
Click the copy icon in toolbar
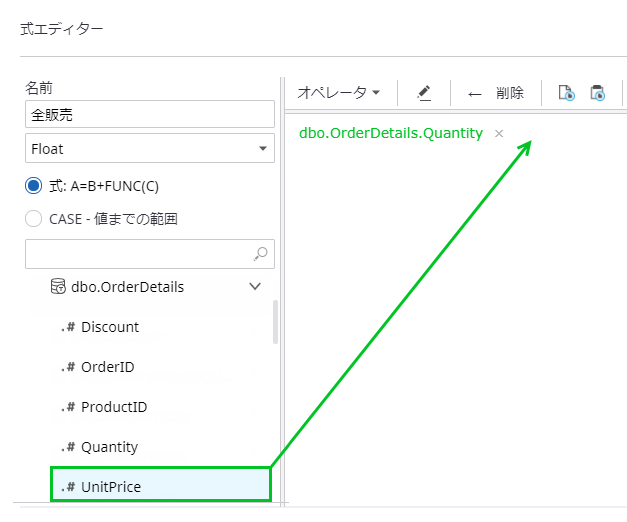click(x=566, y=93)
